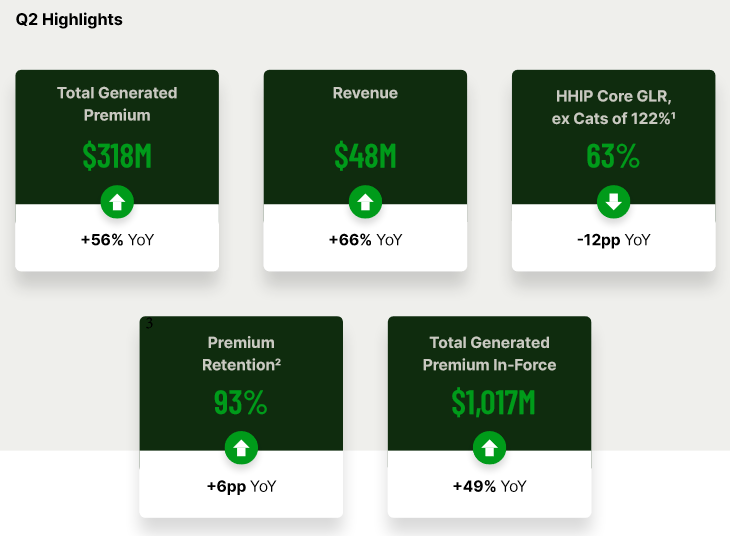Click the Premium Retention title
The width and height of the screenshot is (730, 536).
tap(241, 353)
